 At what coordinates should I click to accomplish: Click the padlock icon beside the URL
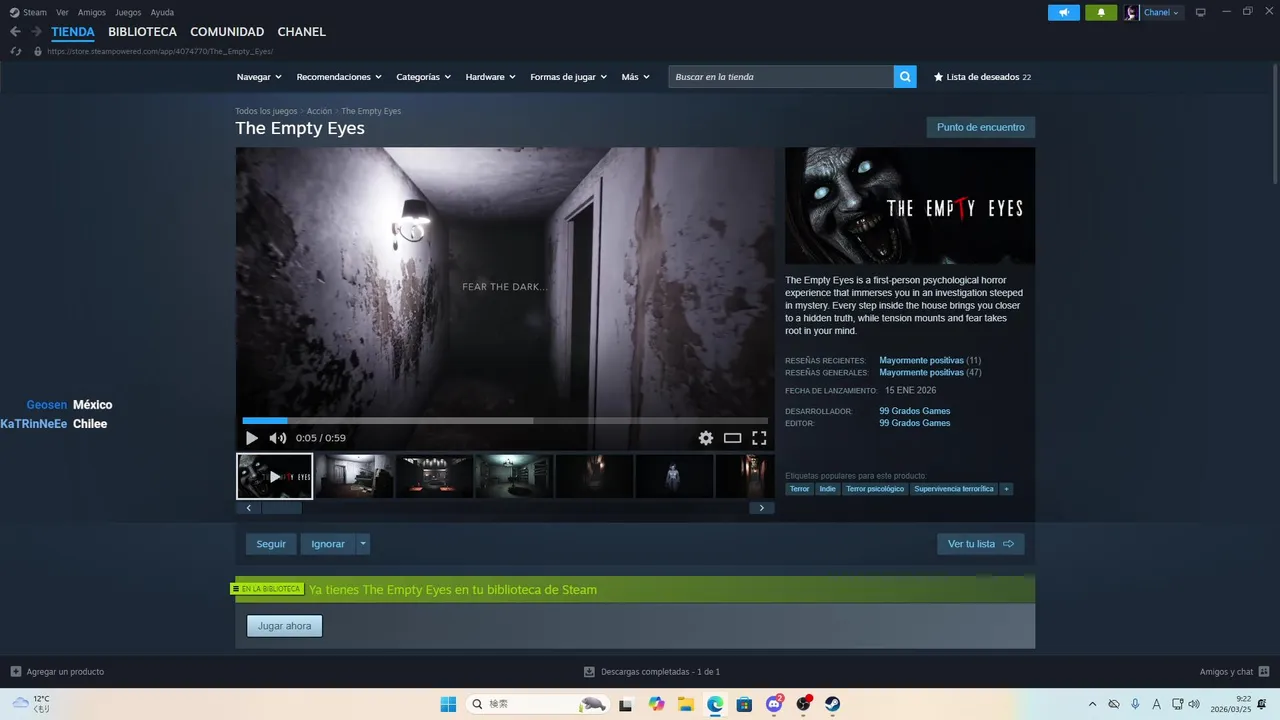point(38,51)
